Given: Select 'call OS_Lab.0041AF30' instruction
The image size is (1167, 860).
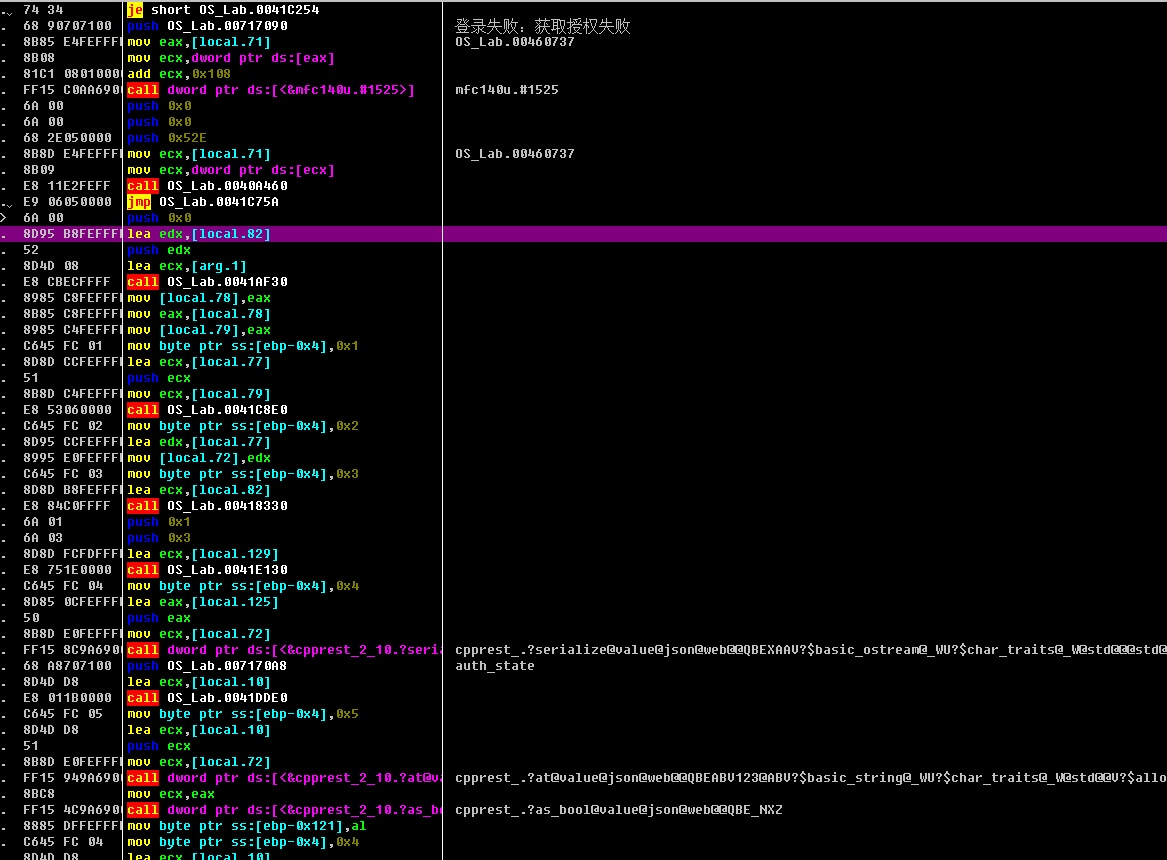Looking at the screenshot, I should coord(208,282).
